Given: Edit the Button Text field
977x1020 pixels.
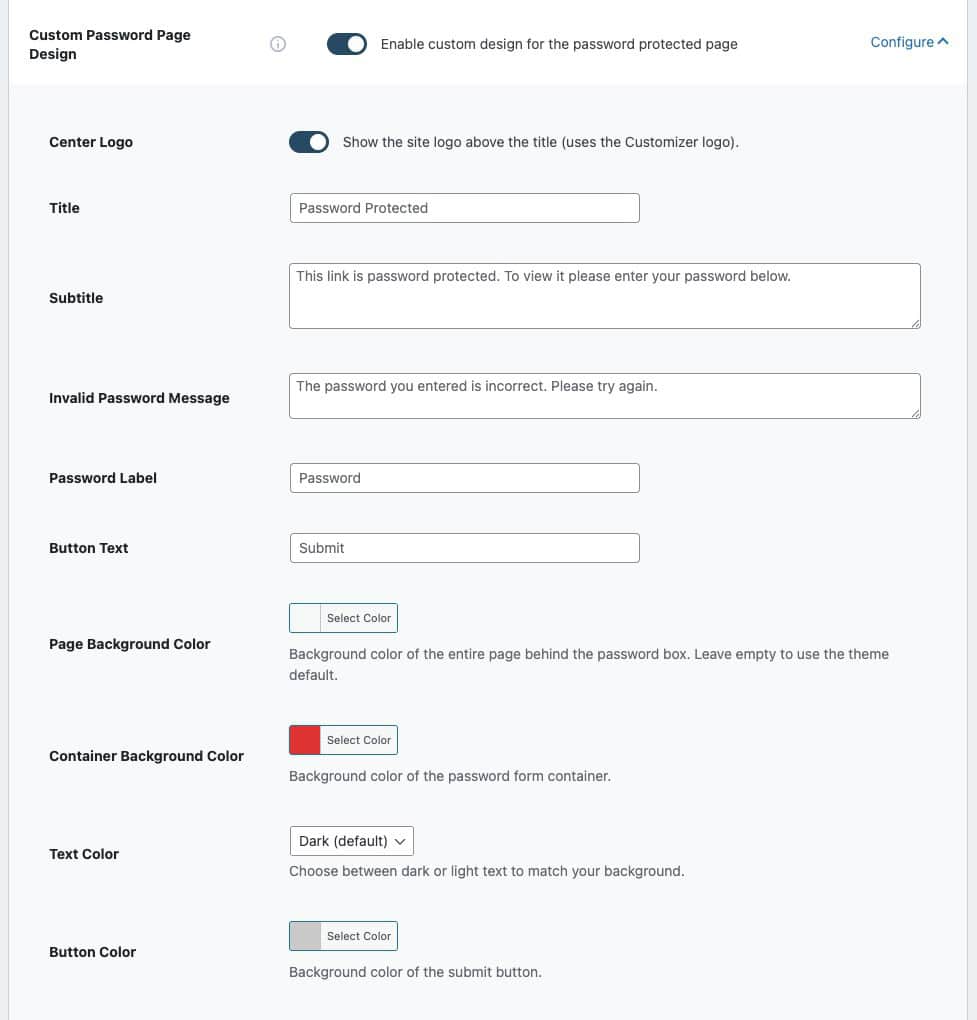Looking at the screenshot, I should [464, 548].
